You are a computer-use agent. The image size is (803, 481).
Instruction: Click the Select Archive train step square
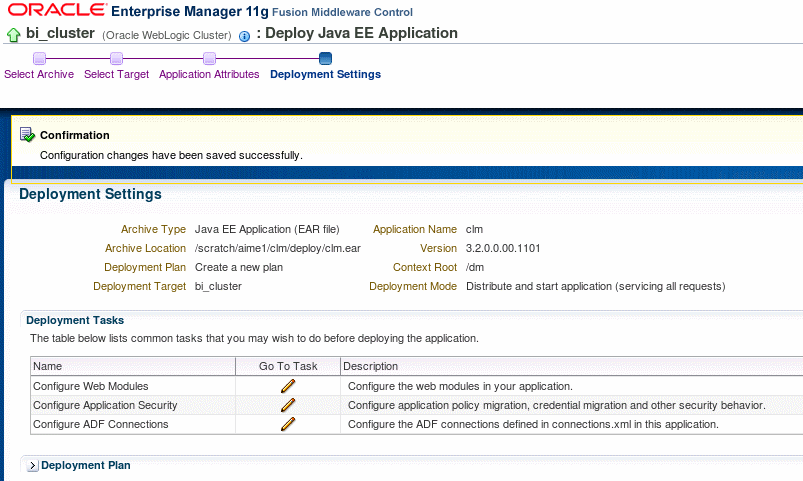click(x=39, y=58)
